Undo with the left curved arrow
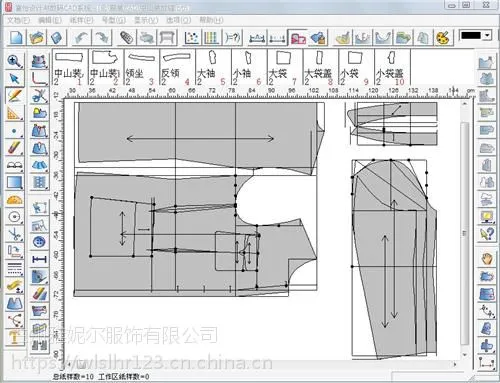Screen dimensions: 500x383 81,37
